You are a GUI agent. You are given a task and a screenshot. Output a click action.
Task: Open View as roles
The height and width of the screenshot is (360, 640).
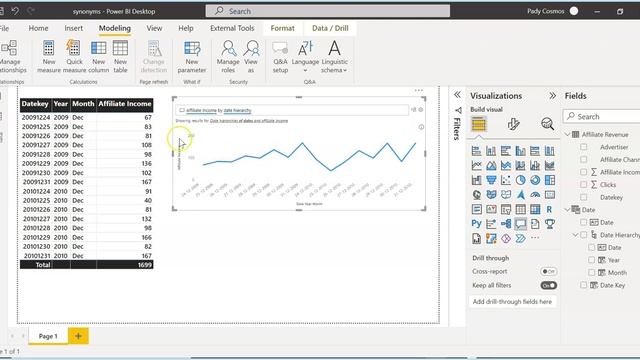coord(251,57)
